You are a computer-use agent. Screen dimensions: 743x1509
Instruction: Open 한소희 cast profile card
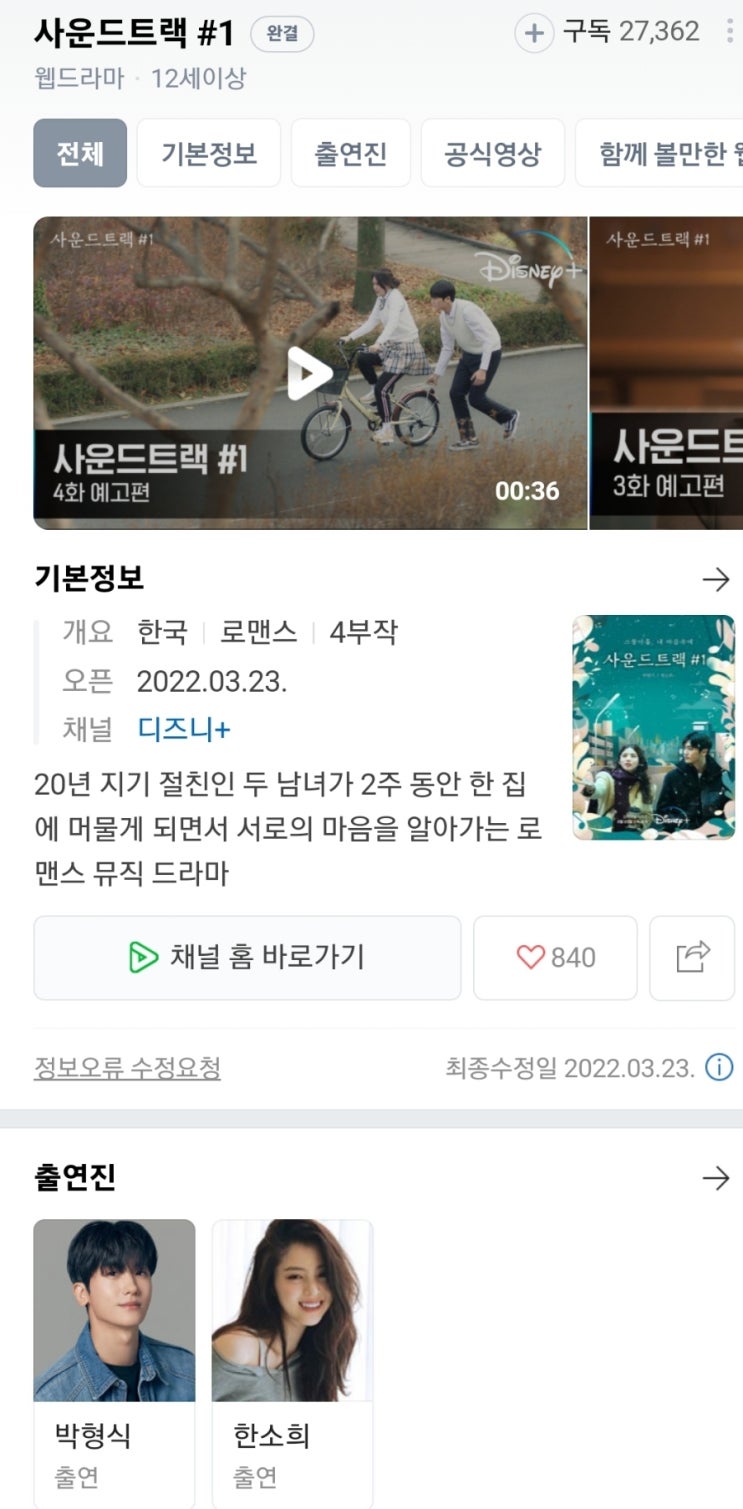pyautogui.click(x=292, y=1363)
